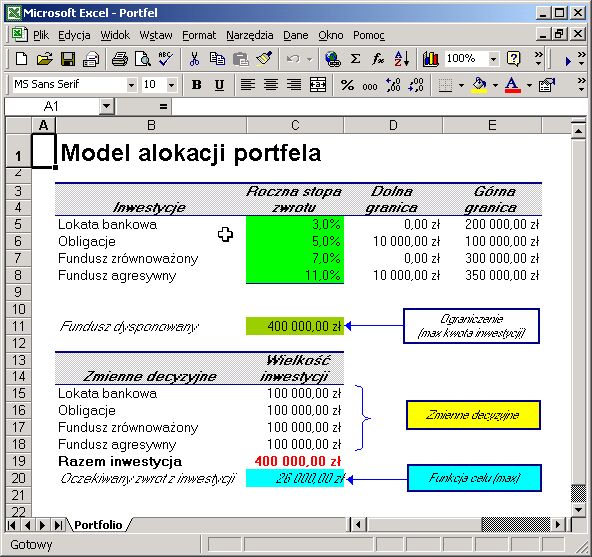The image size is (592, 557).
Task: Launch the Chart Wizard icon
Action: coord(430,59)
